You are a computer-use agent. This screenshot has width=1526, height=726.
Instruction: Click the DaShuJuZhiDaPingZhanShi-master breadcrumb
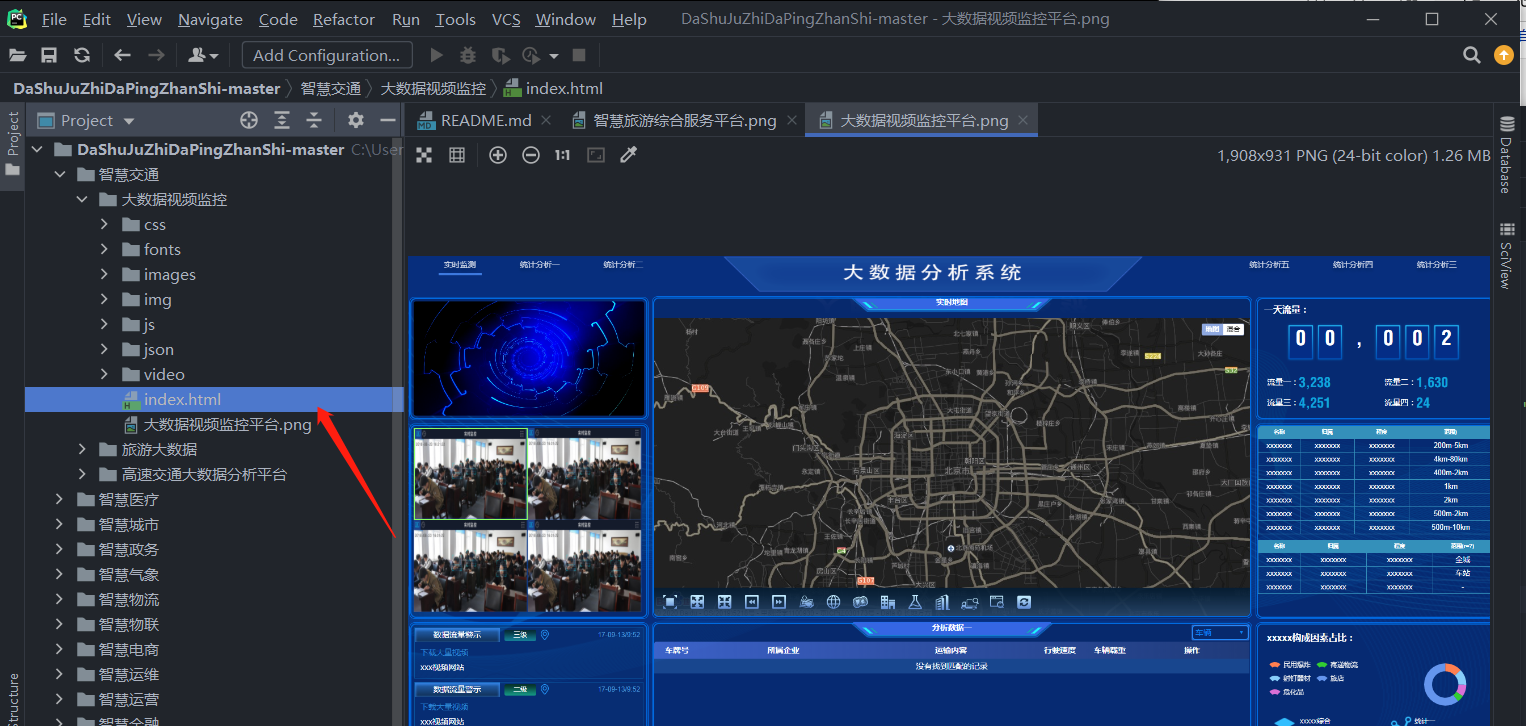pyautogui.click(x=147, y=88)
